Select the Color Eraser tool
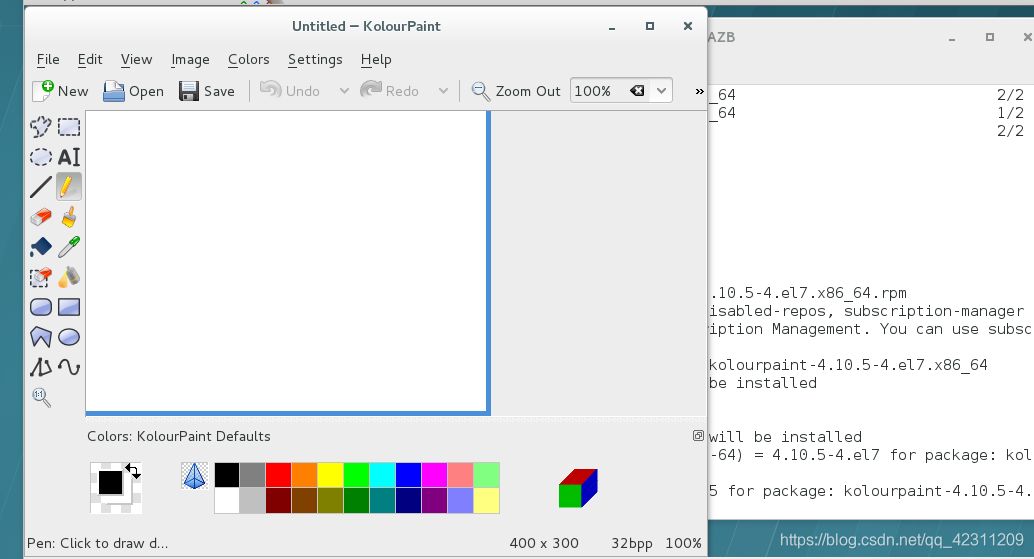Screen dimensions: 1034x559 41,278
